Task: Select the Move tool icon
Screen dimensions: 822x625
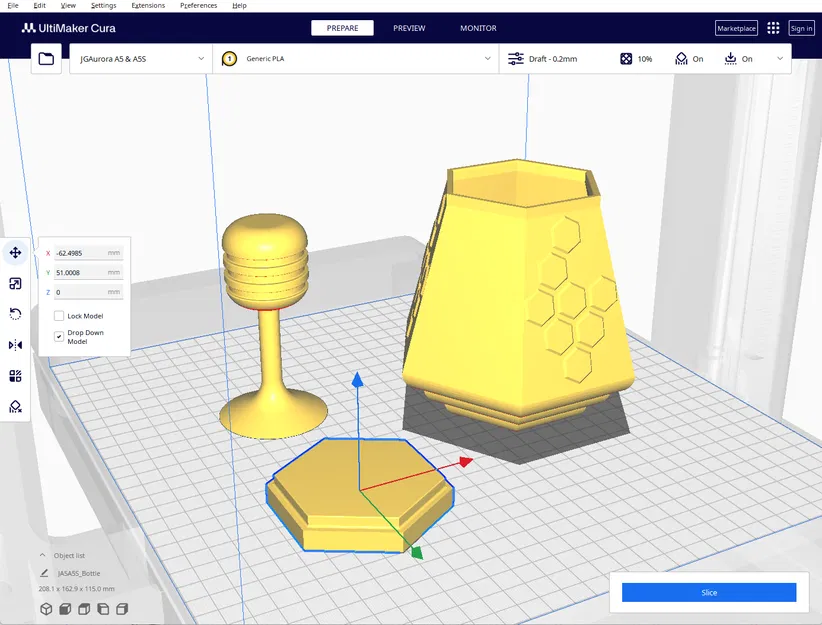Action: [x=15, y=253]
